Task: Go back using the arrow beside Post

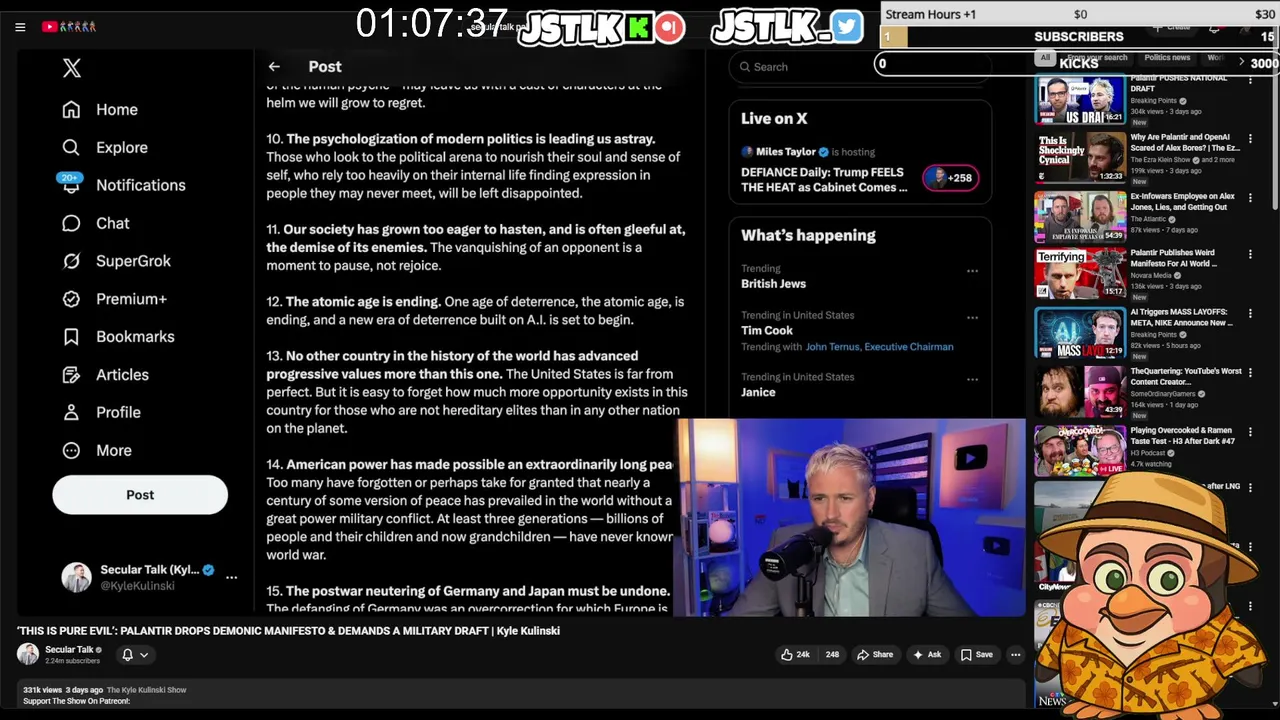Action: click(274, 67)
